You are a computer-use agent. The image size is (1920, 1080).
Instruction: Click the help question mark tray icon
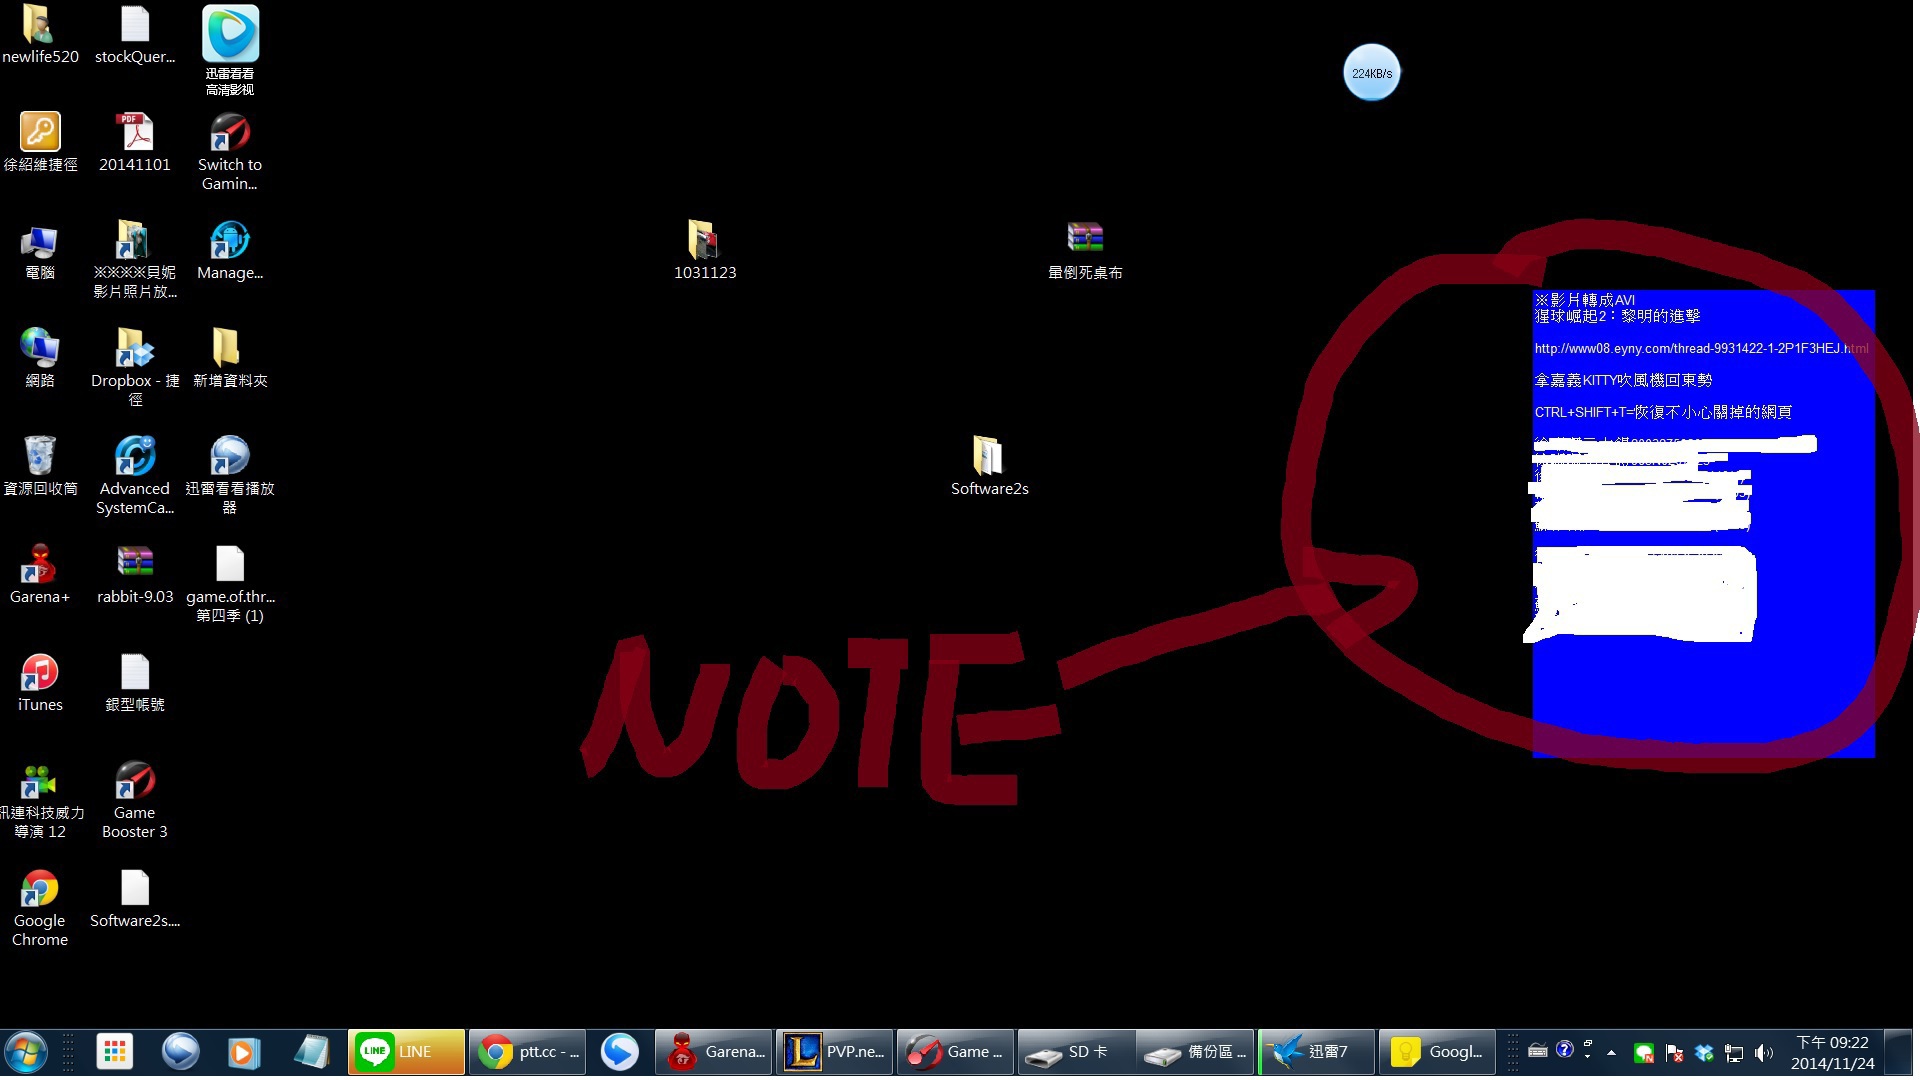coord(1565,1049)
